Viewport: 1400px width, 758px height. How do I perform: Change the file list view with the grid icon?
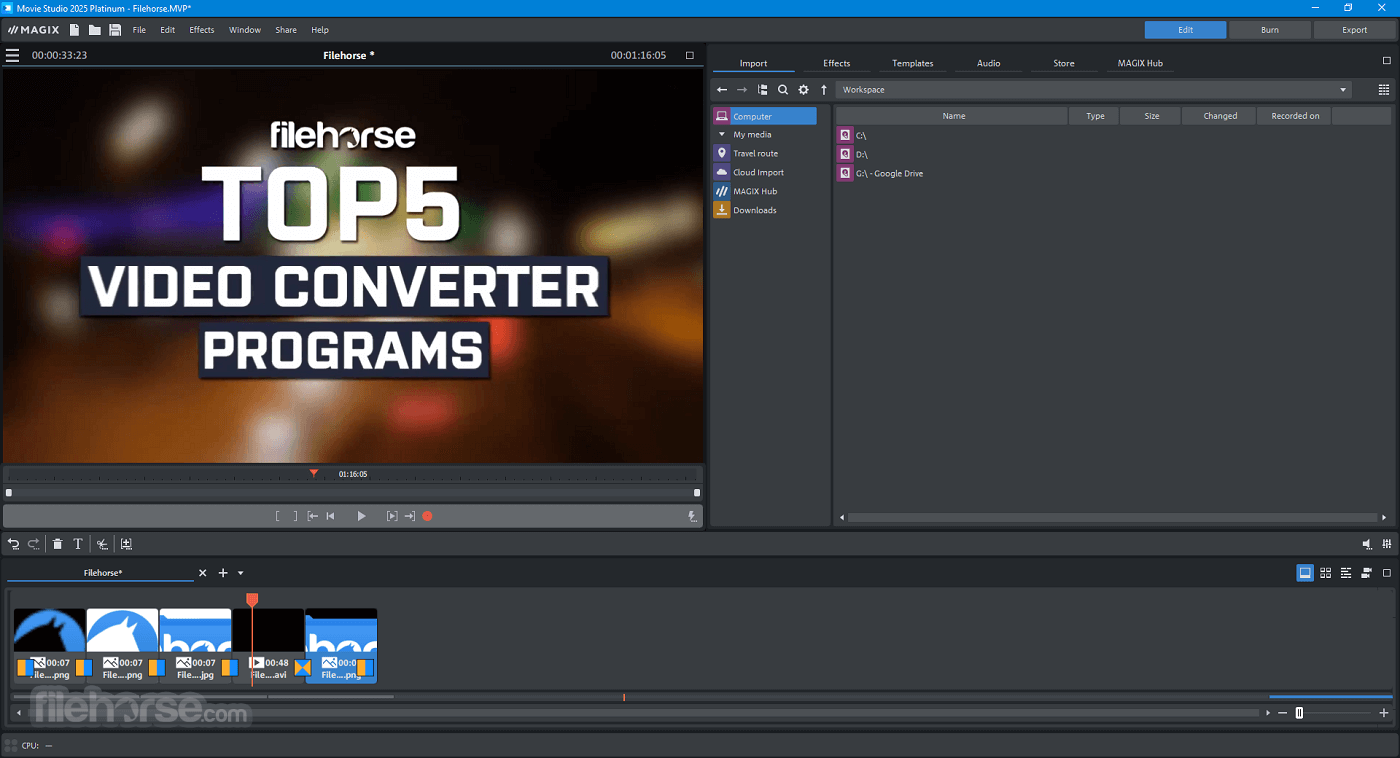click(1384, 90)
